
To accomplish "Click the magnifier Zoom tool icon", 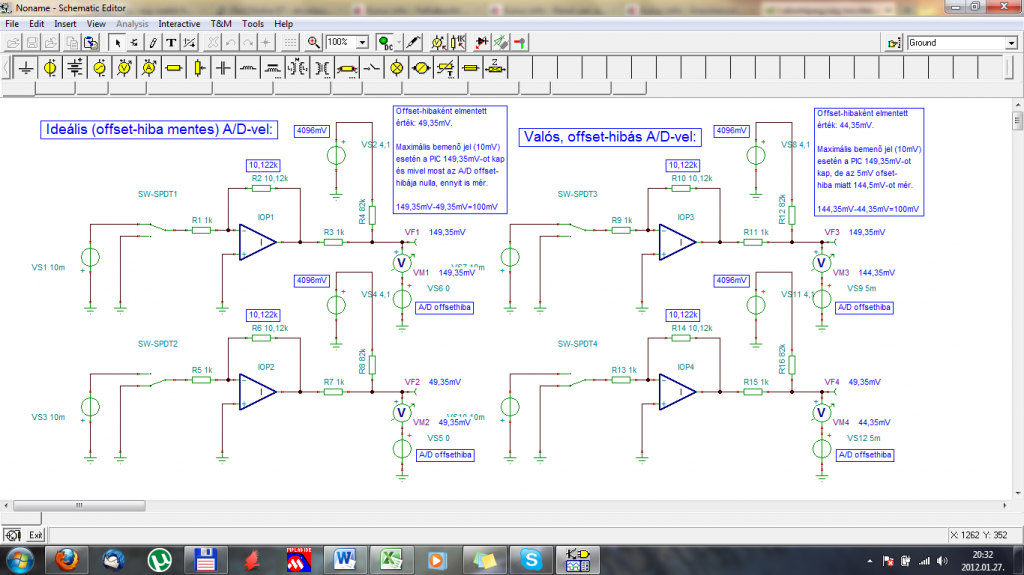I will tap(313, 42).
